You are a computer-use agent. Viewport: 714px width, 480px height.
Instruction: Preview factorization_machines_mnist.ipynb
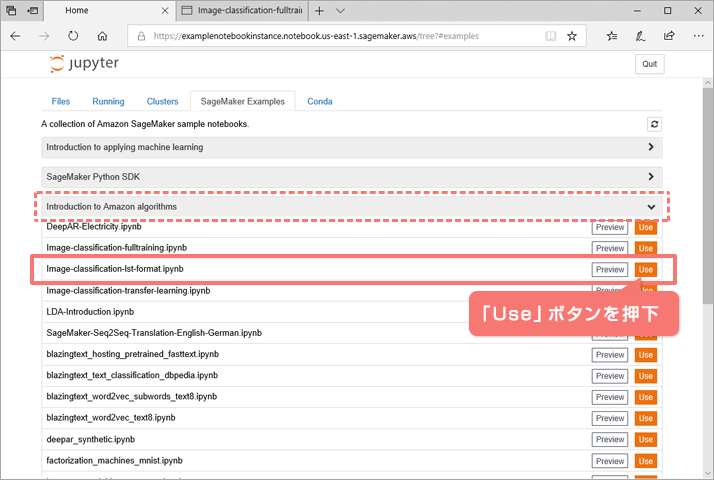[x=610, y=461]
